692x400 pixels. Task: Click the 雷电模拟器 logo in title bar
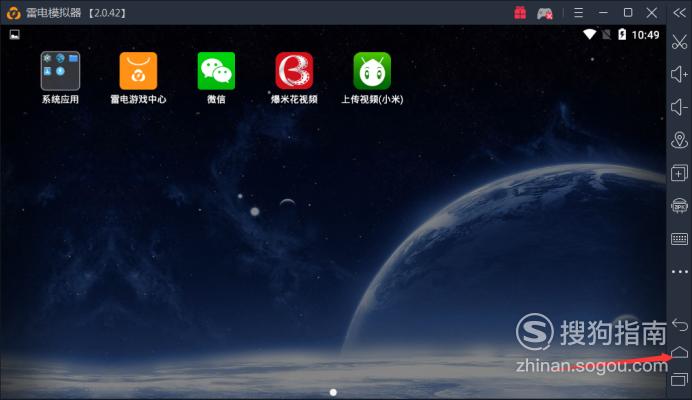(x=13, y=13)
